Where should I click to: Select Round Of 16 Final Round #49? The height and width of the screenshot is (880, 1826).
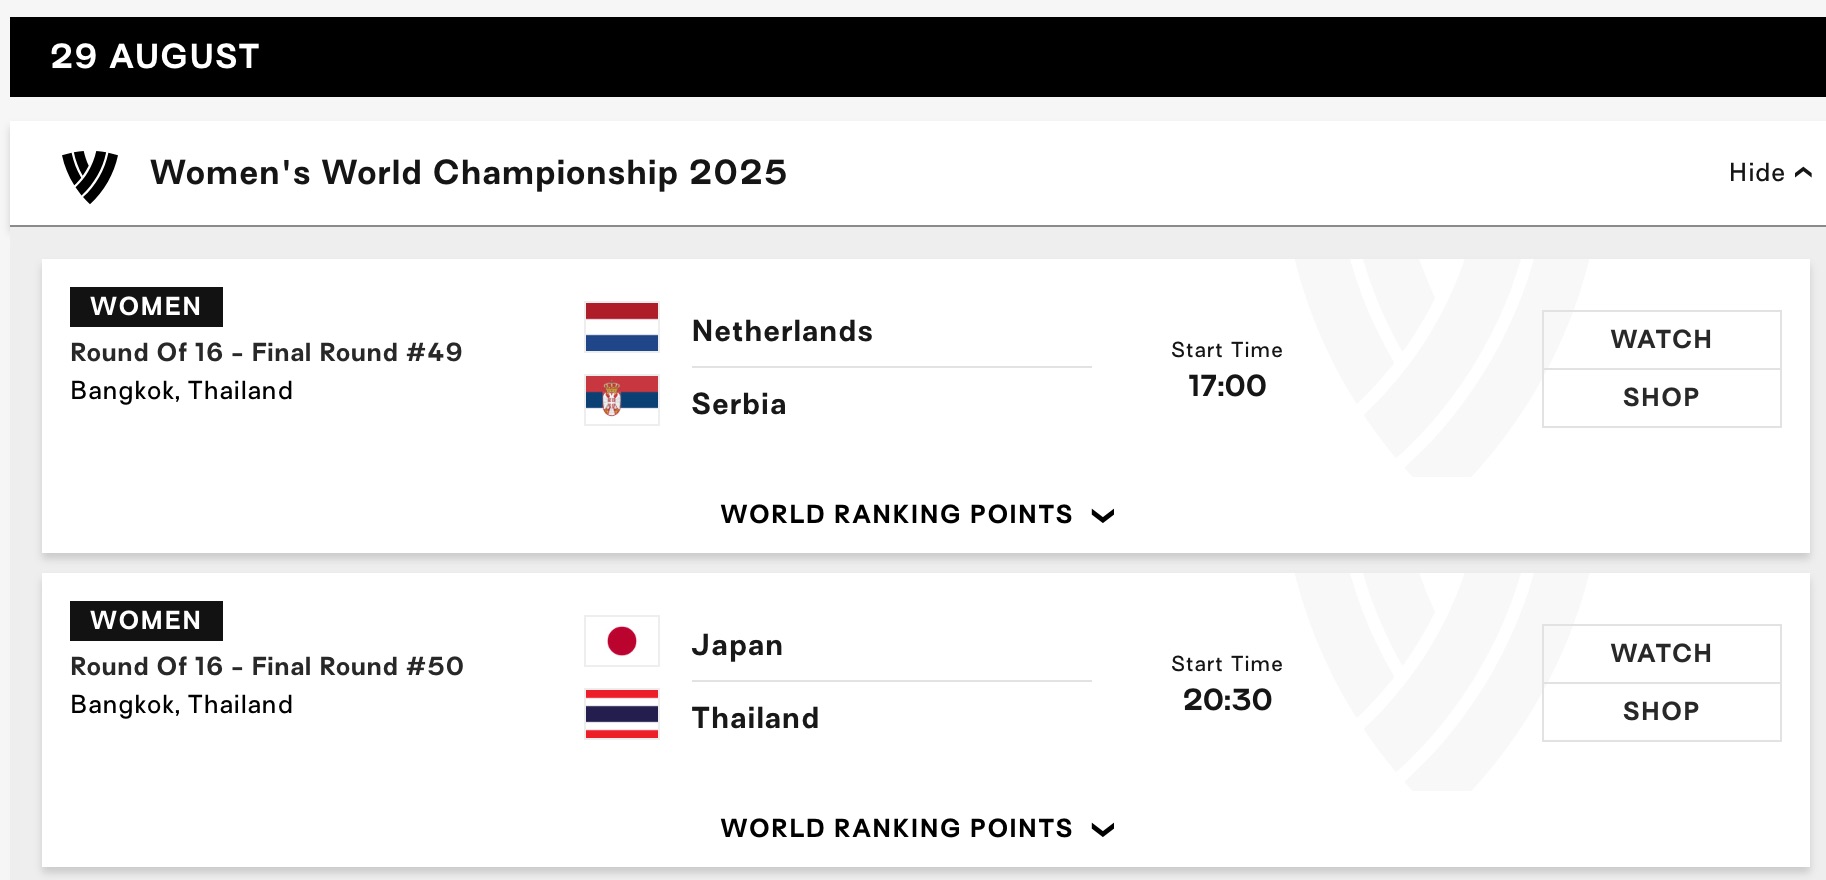coord(266,353)
